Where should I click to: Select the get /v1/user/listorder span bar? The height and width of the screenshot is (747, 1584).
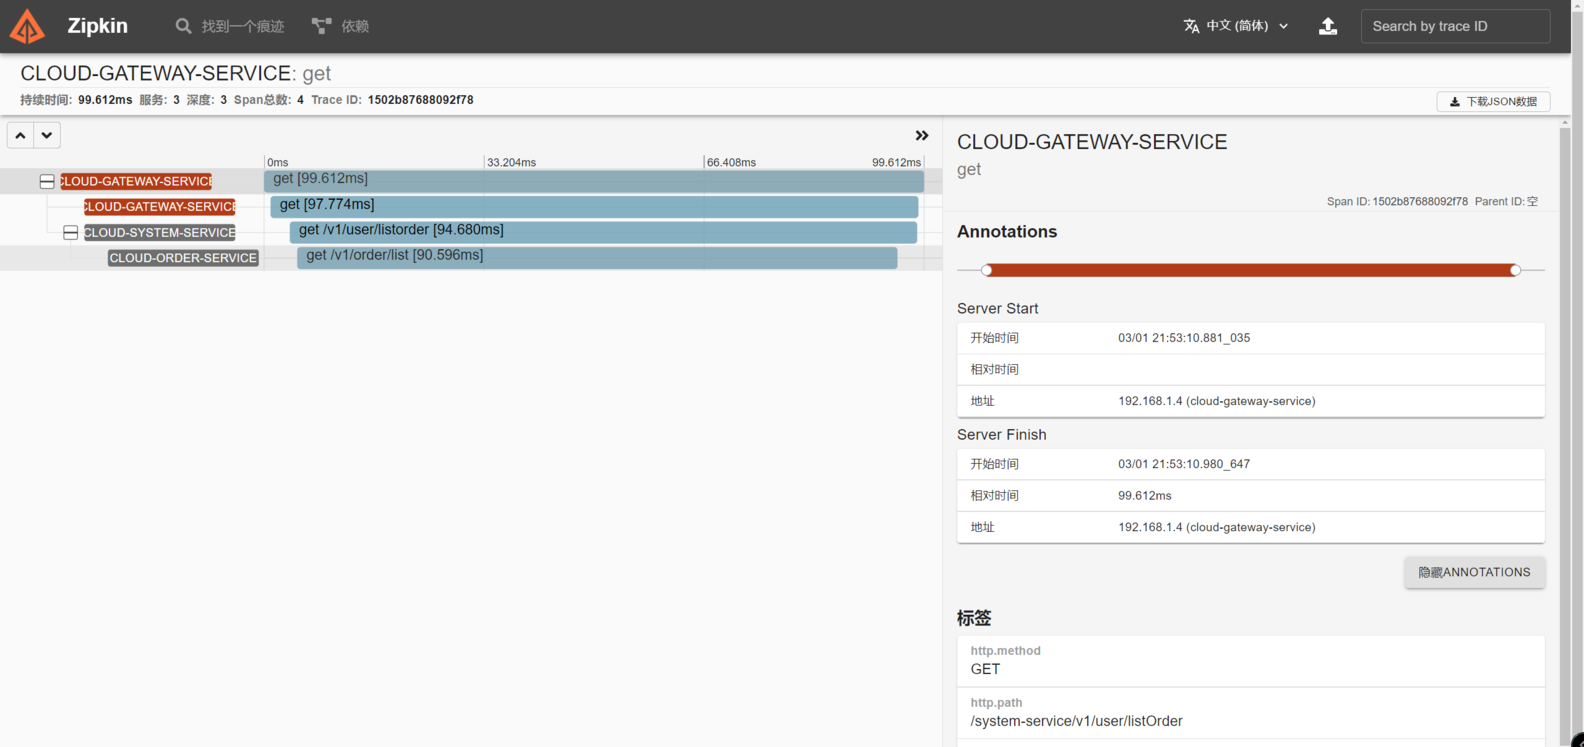[x=603, y=232]
